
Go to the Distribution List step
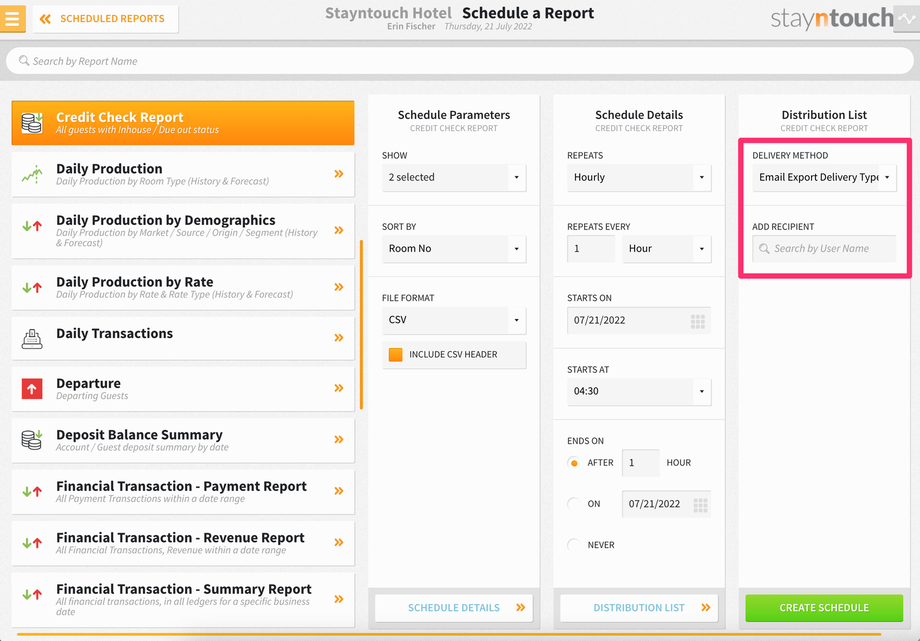639,608
